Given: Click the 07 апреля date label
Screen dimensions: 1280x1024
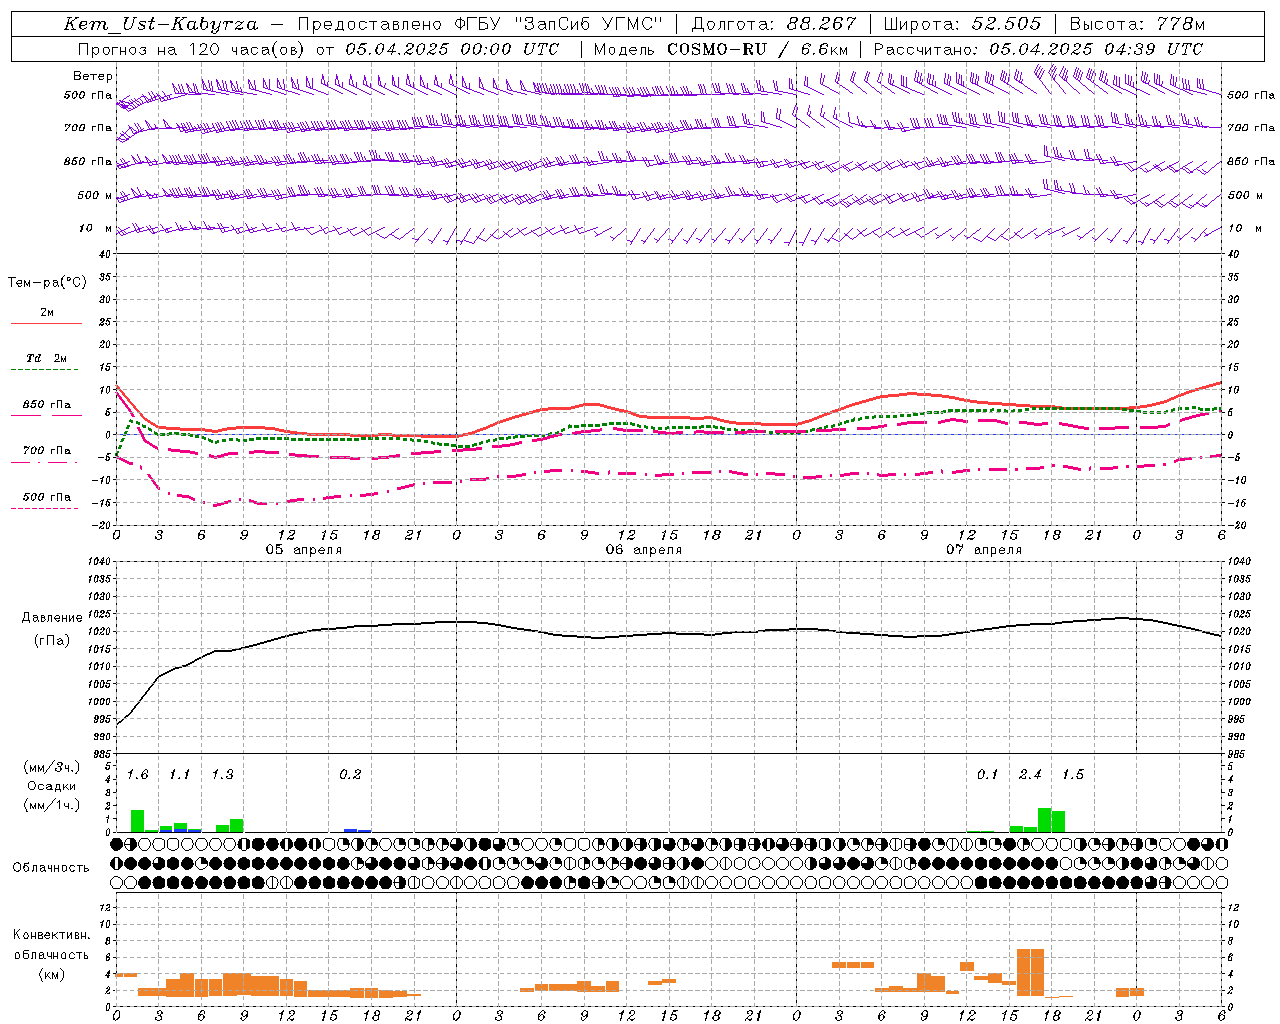Looking at the screenshot, I should [984, 550].
